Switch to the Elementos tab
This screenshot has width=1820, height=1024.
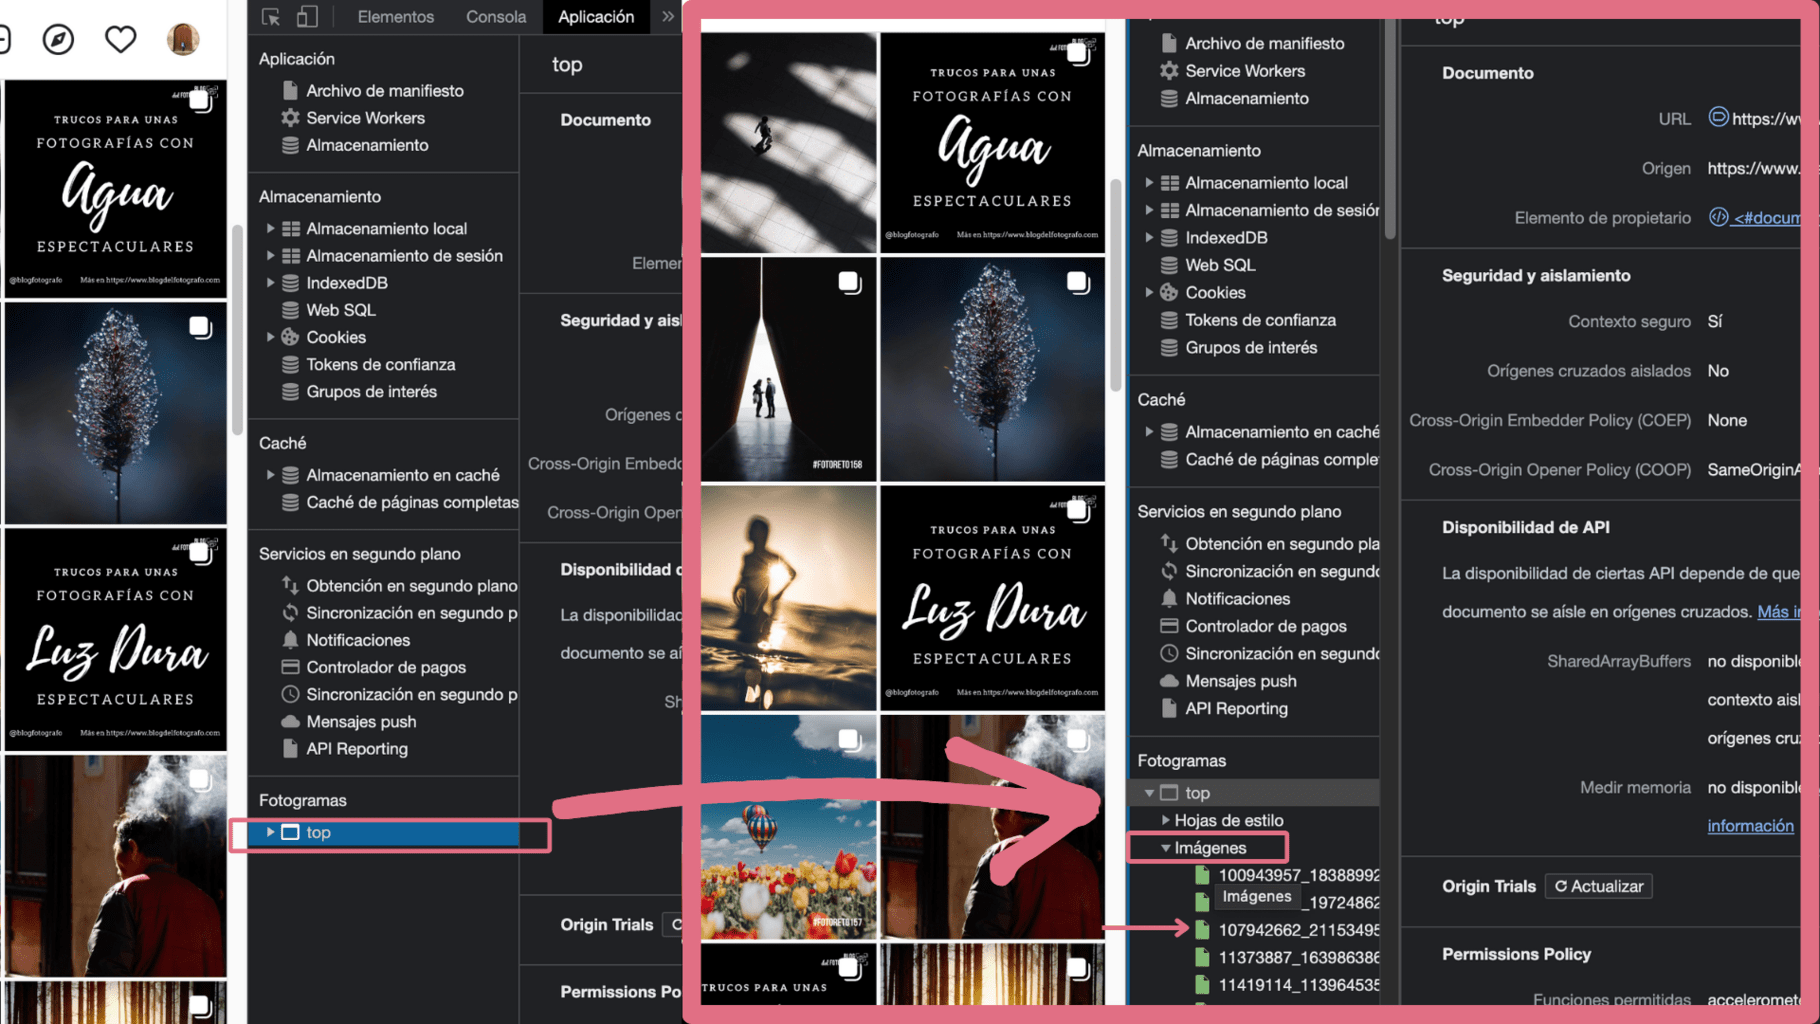coord(395,17)
